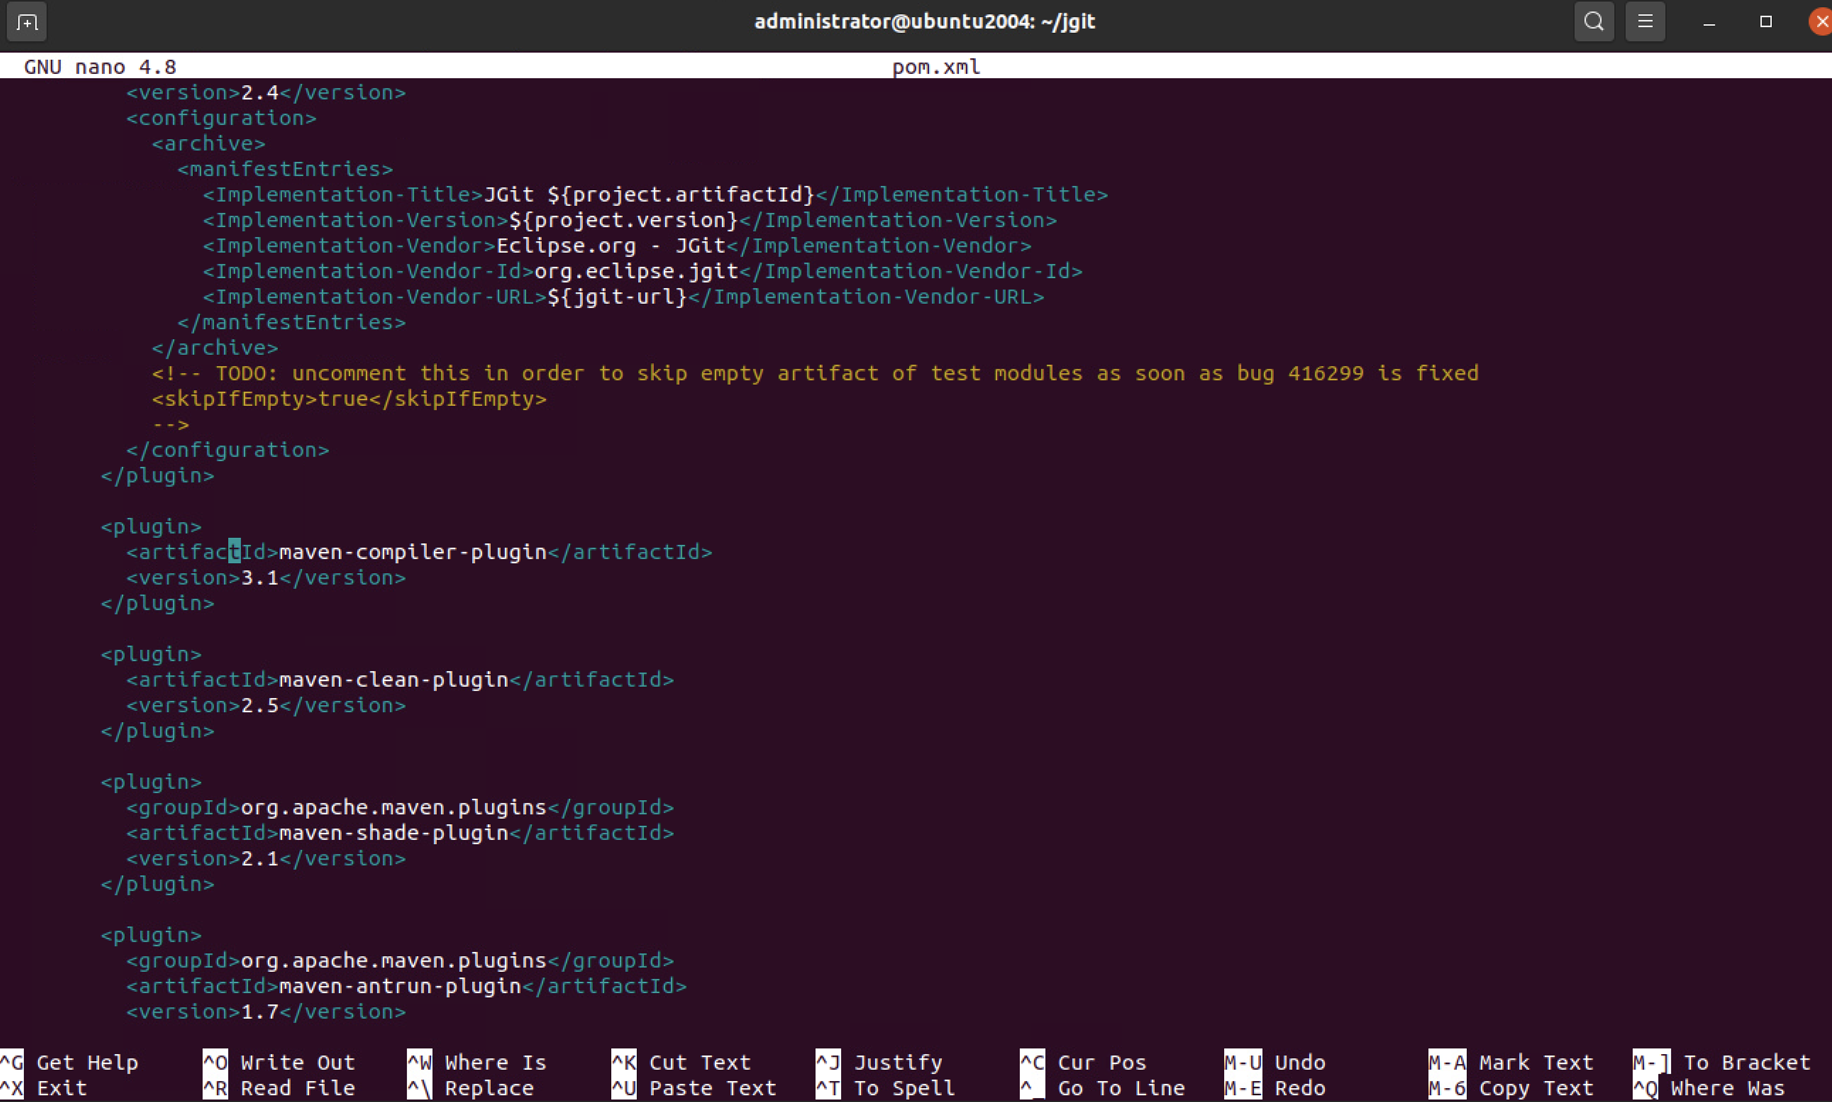Click the M-E Redo shortcut
This screenshot has width=1832, height=1102.
[x=1275, y=1088]
